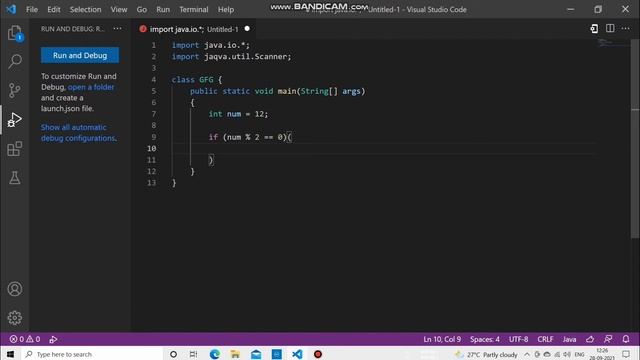Click line number 7 in gutter
This screenshot has height=360, width=640.
154,114
